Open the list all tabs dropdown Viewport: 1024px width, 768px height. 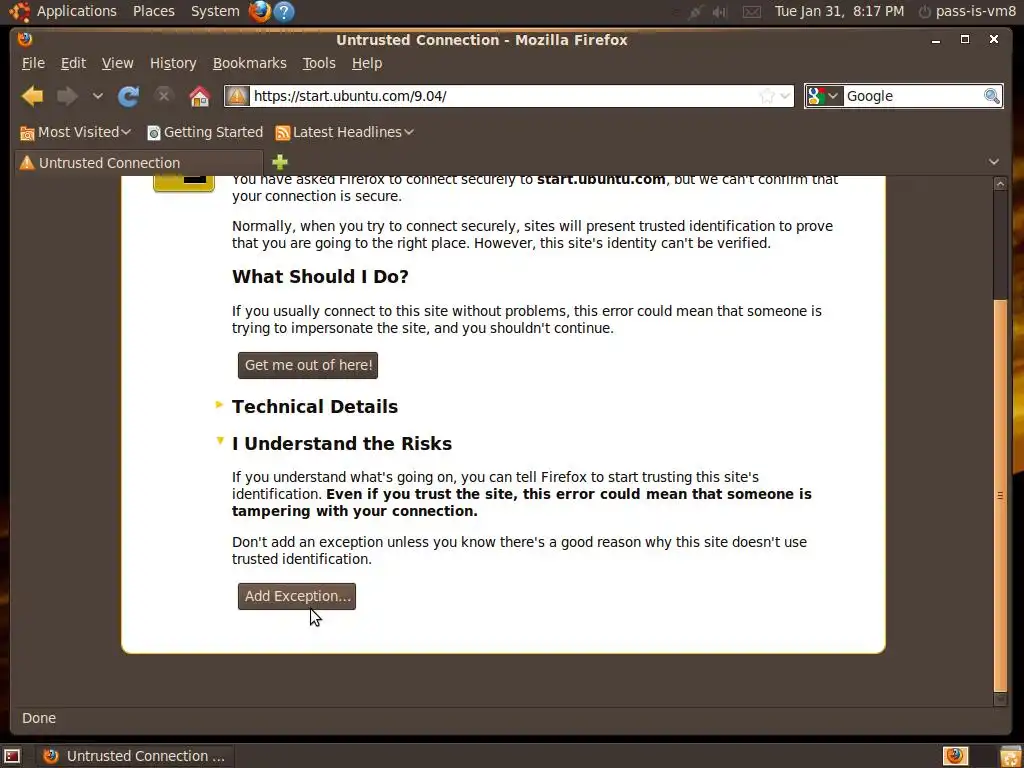[x=993, y=162]
